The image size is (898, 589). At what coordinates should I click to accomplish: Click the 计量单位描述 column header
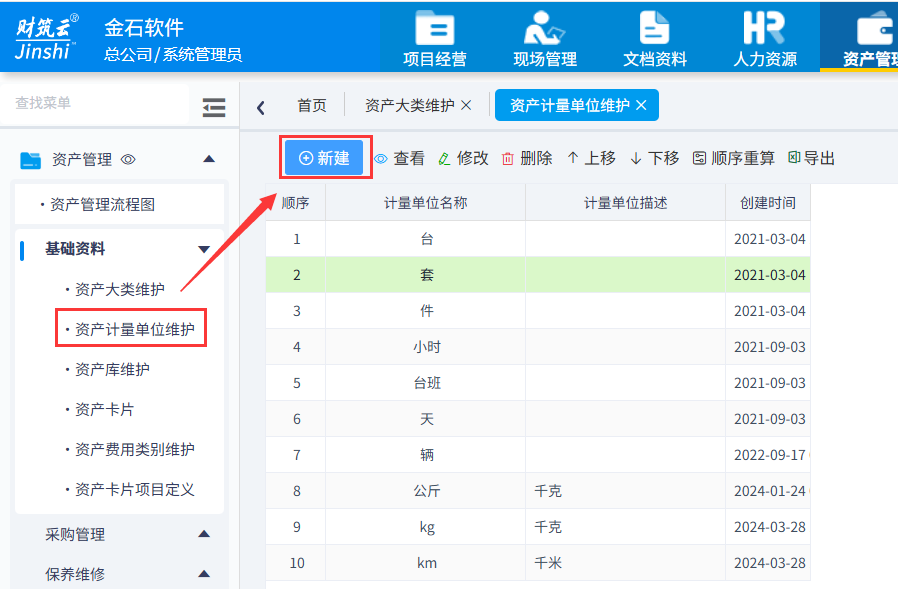pos(625,203)
